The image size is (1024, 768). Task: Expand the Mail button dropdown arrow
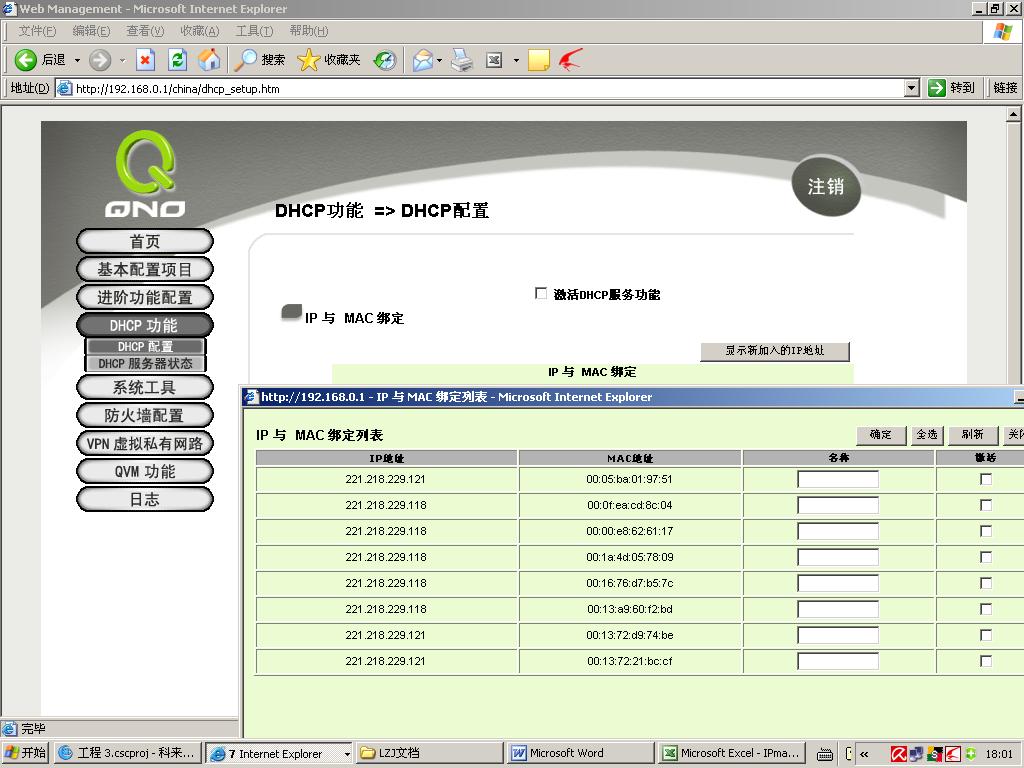439,60
